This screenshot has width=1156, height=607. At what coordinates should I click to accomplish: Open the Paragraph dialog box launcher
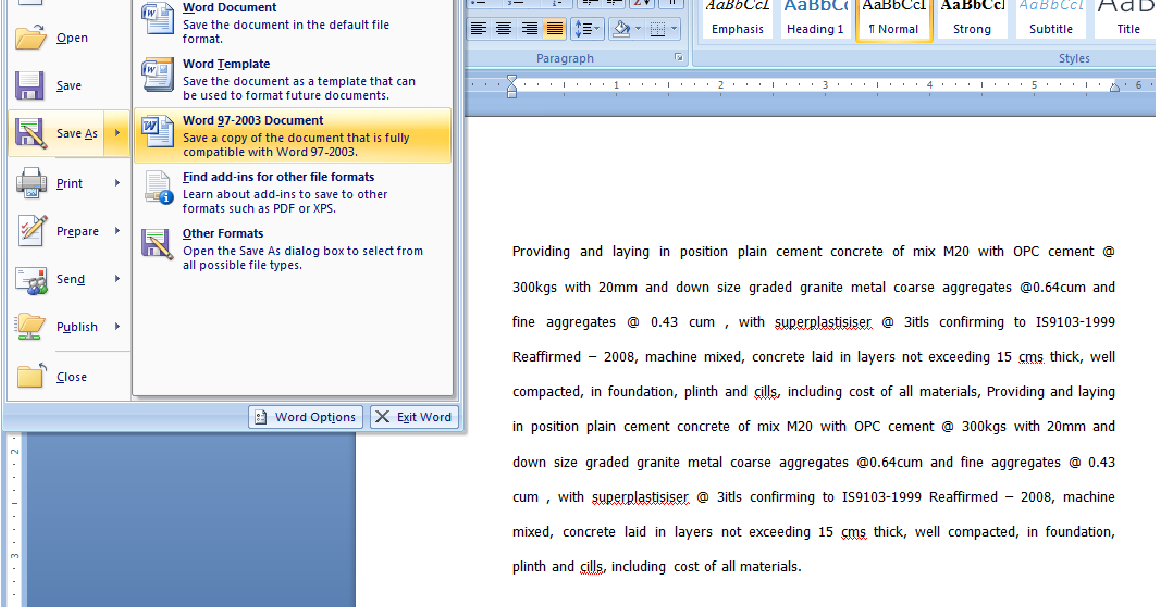pyautogui.click(x=679, y=58)
